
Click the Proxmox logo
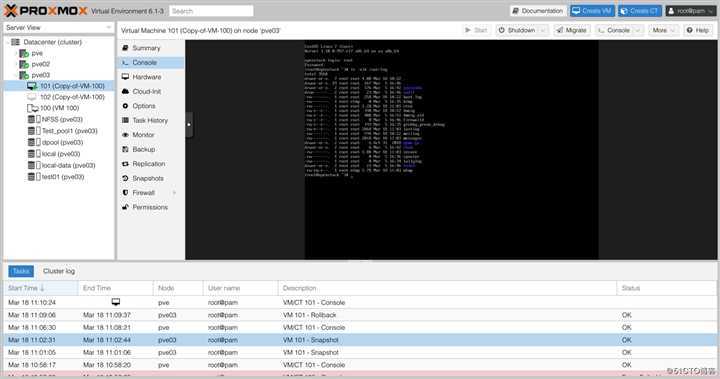[45, 11]
